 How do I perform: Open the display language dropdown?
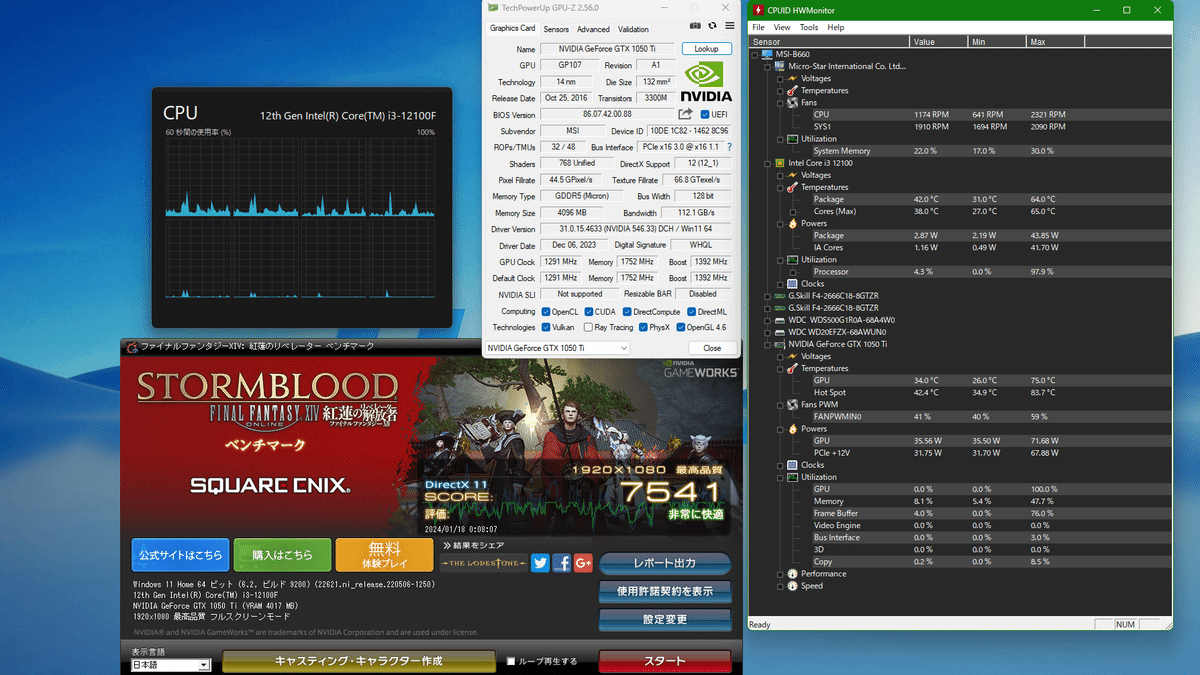tap(171, 665)
